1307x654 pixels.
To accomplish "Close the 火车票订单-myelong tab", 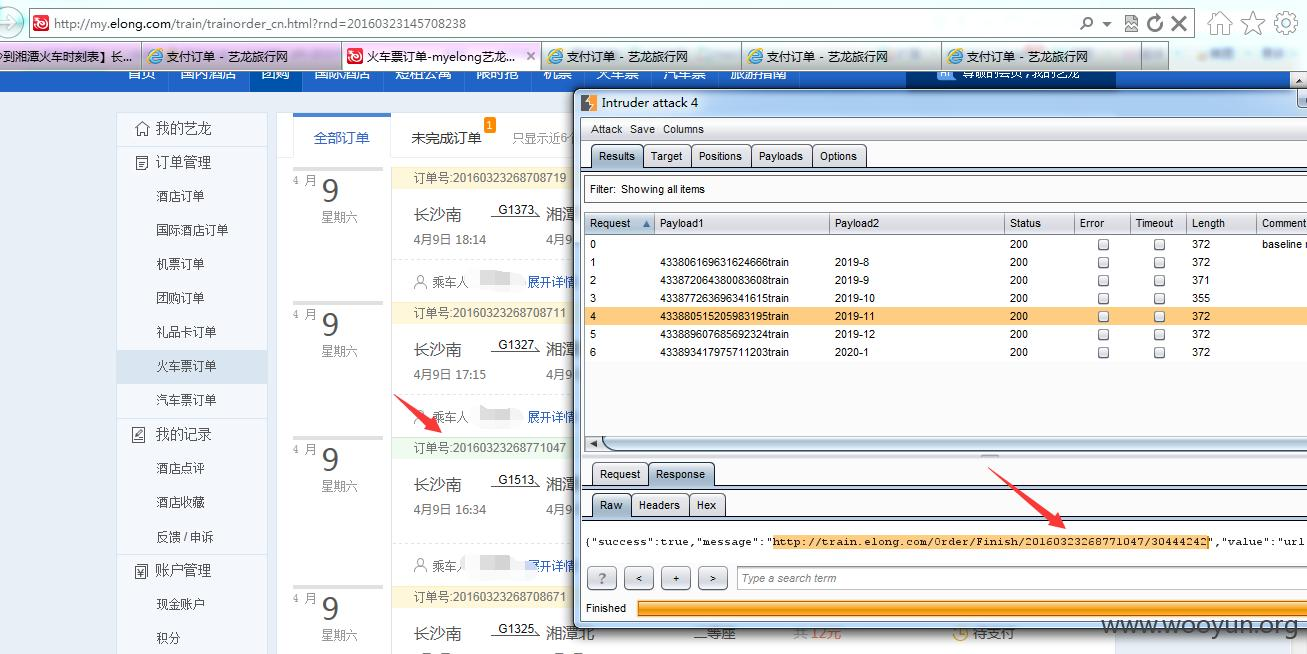I will coord(530,57).
